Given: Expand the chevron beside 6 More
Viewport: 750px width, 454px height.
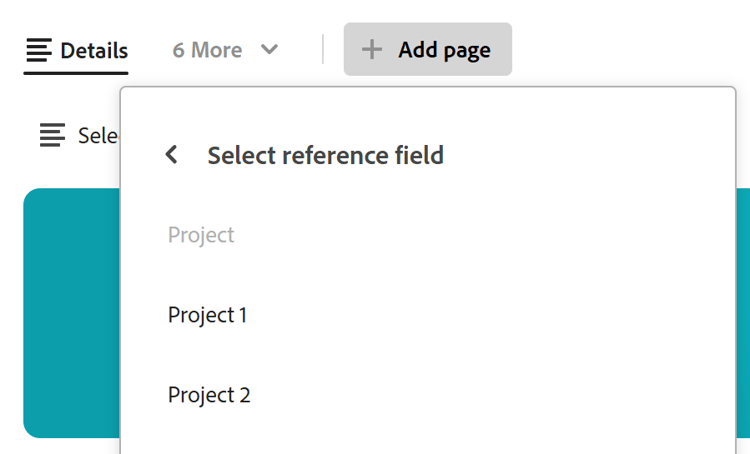Looking at the screenshot, I should (x=269, y=49).
